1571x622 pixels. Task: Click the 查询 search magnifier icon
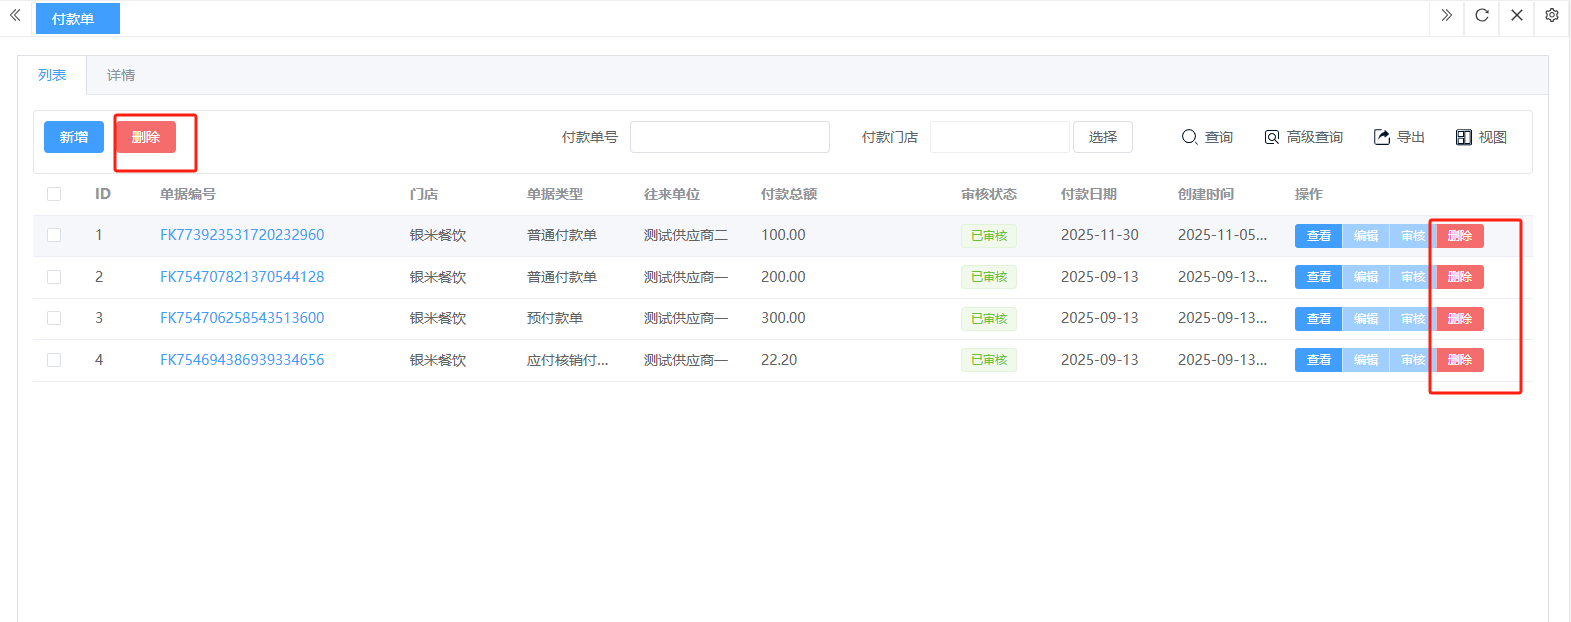[x=1189, y=137]
